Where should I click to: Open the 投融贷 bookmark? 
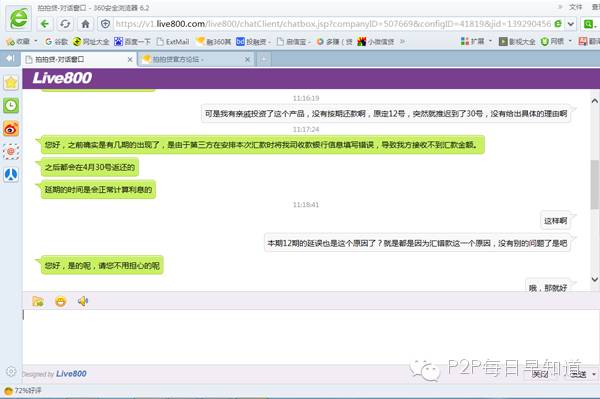point(253,41)
